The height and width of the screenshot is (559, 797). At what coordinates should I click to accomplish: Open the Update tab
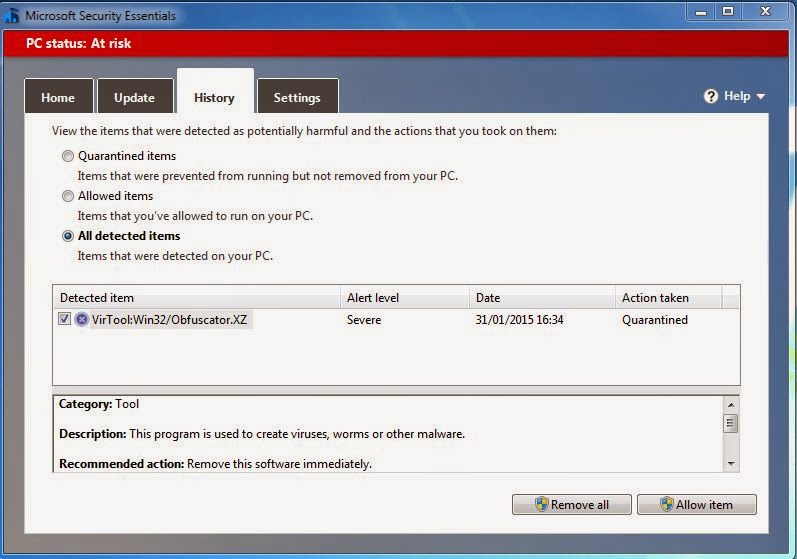point(135,96)
